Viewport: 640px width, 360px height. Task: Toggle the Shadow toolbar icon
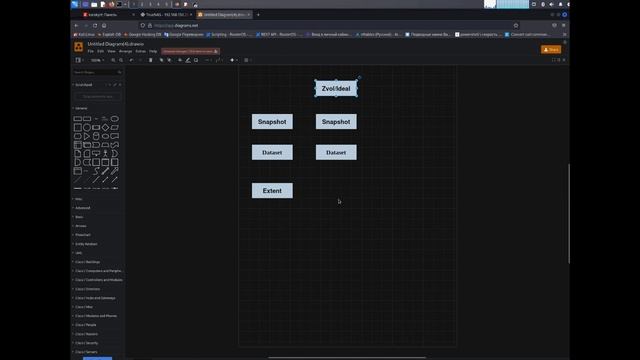[x=196, y=60]
